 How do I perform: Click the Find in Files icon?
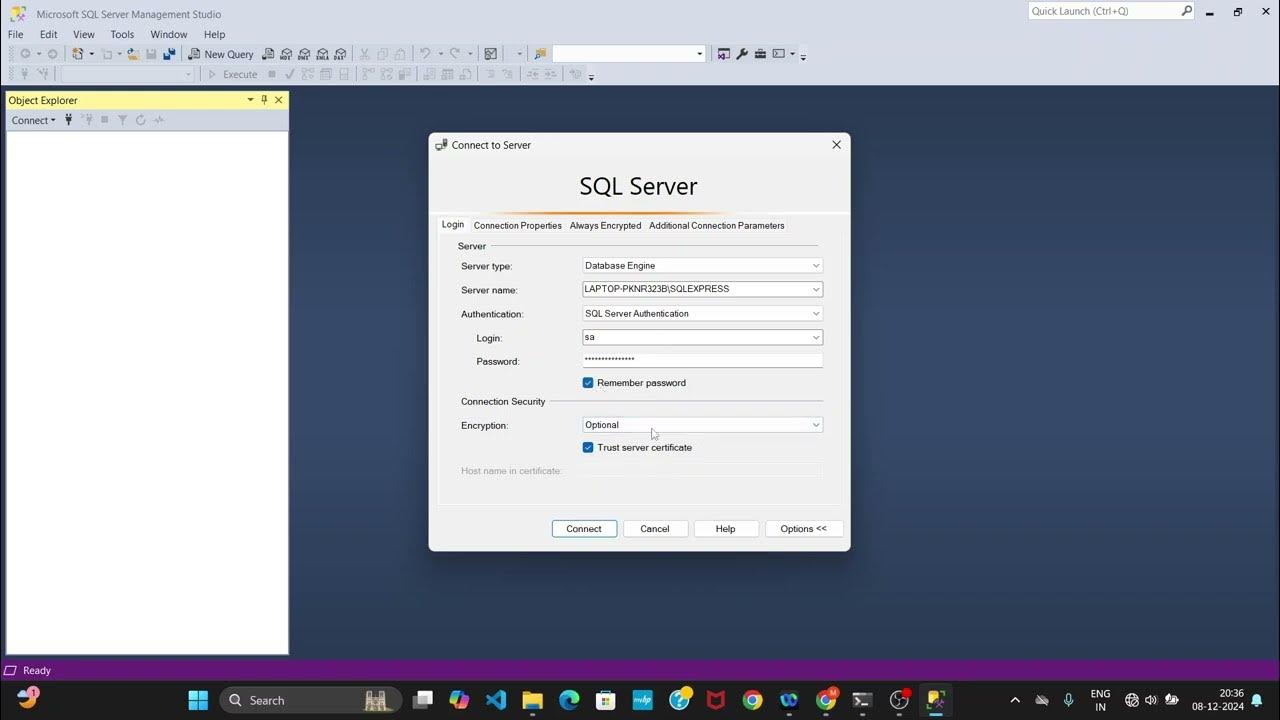(540, 54)
